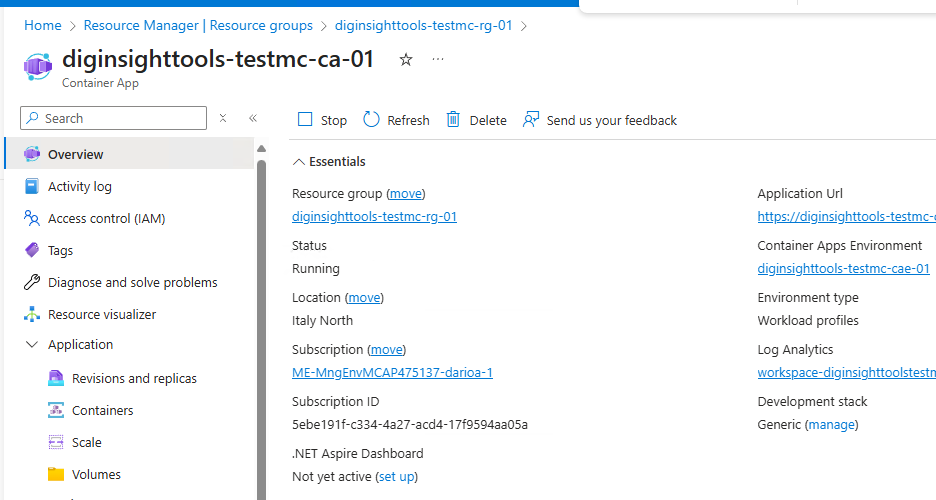Click the Refresh icon
The width and height of the screenshot is (936, 500).
click(372, 120)
